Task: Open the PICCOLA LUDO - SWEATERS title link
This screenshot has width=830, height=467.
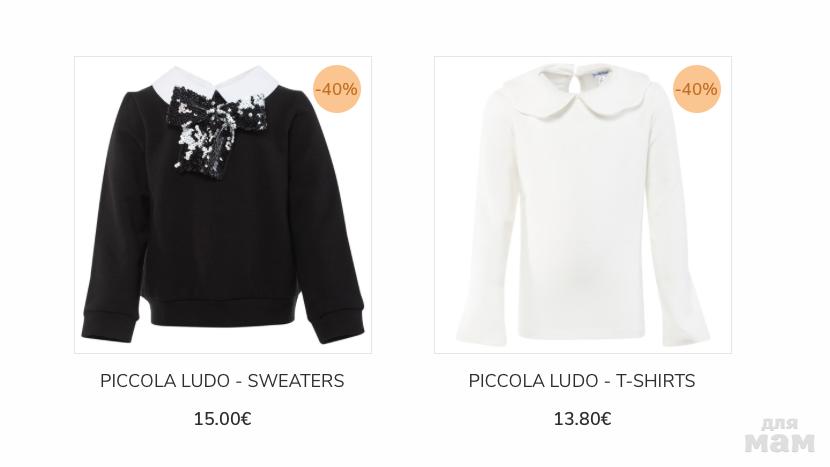Action: [222, 381]
